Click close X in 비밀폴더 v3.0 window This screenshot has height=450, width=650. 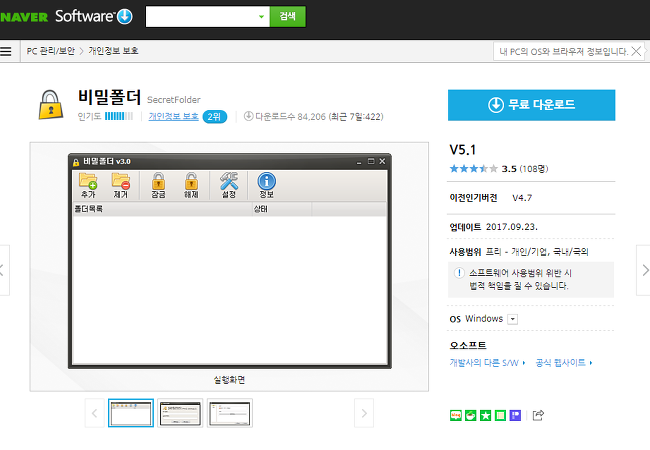[x=382, y=161]
